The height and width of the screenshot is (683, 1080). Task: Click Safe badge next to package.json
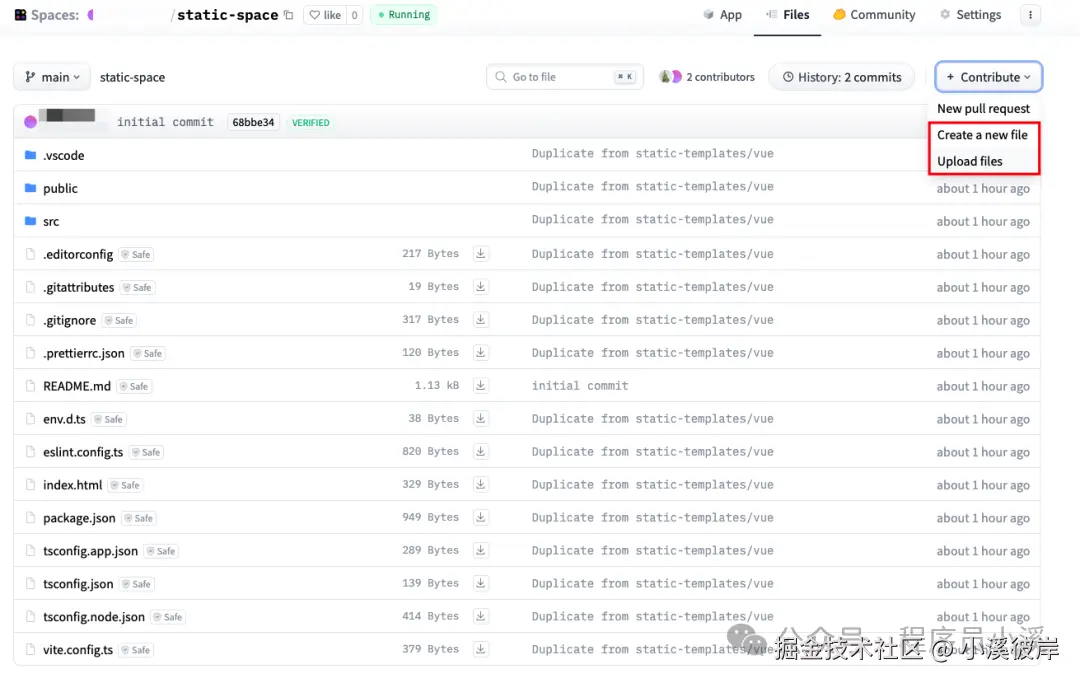139,518
